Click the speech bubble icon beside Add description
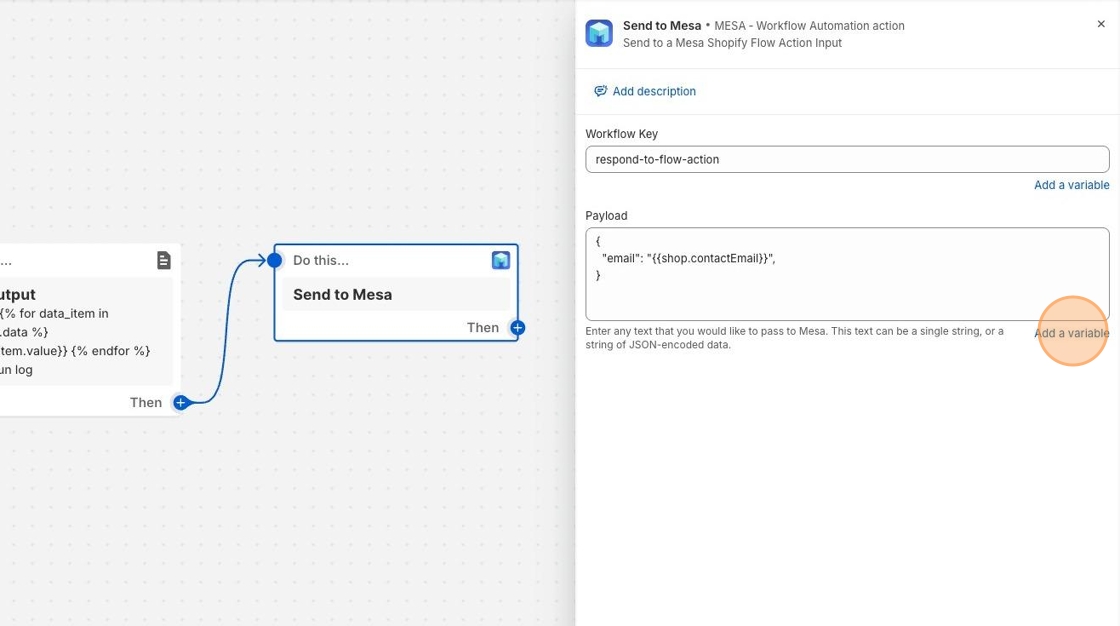This screenshot has height=626, width=1120. point(600,91)
